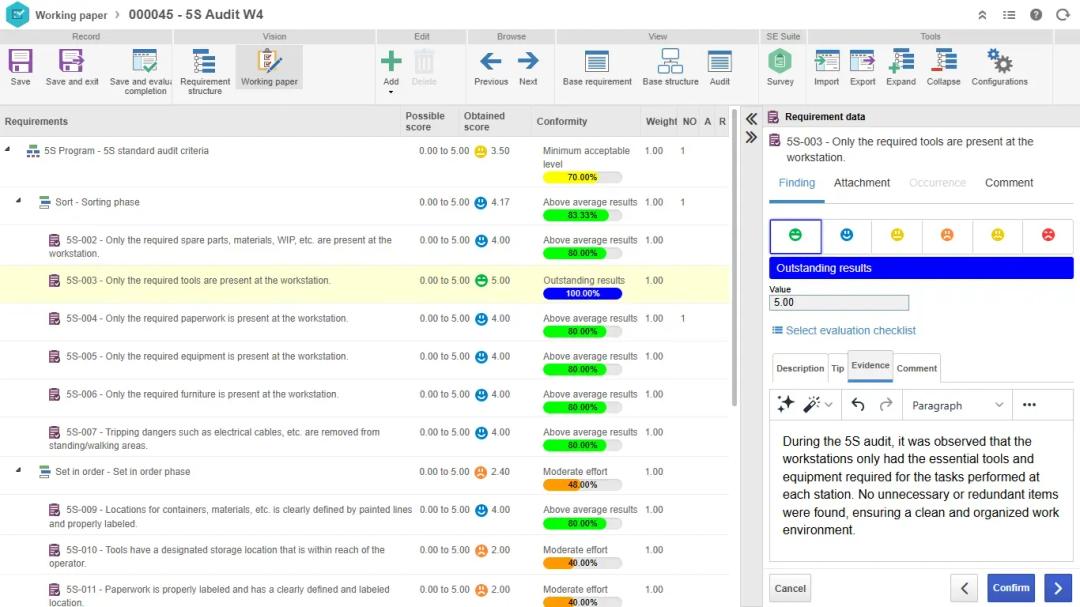Click the Undo arrow in evidence editor
1080x607 pixels.
[857, 405]
